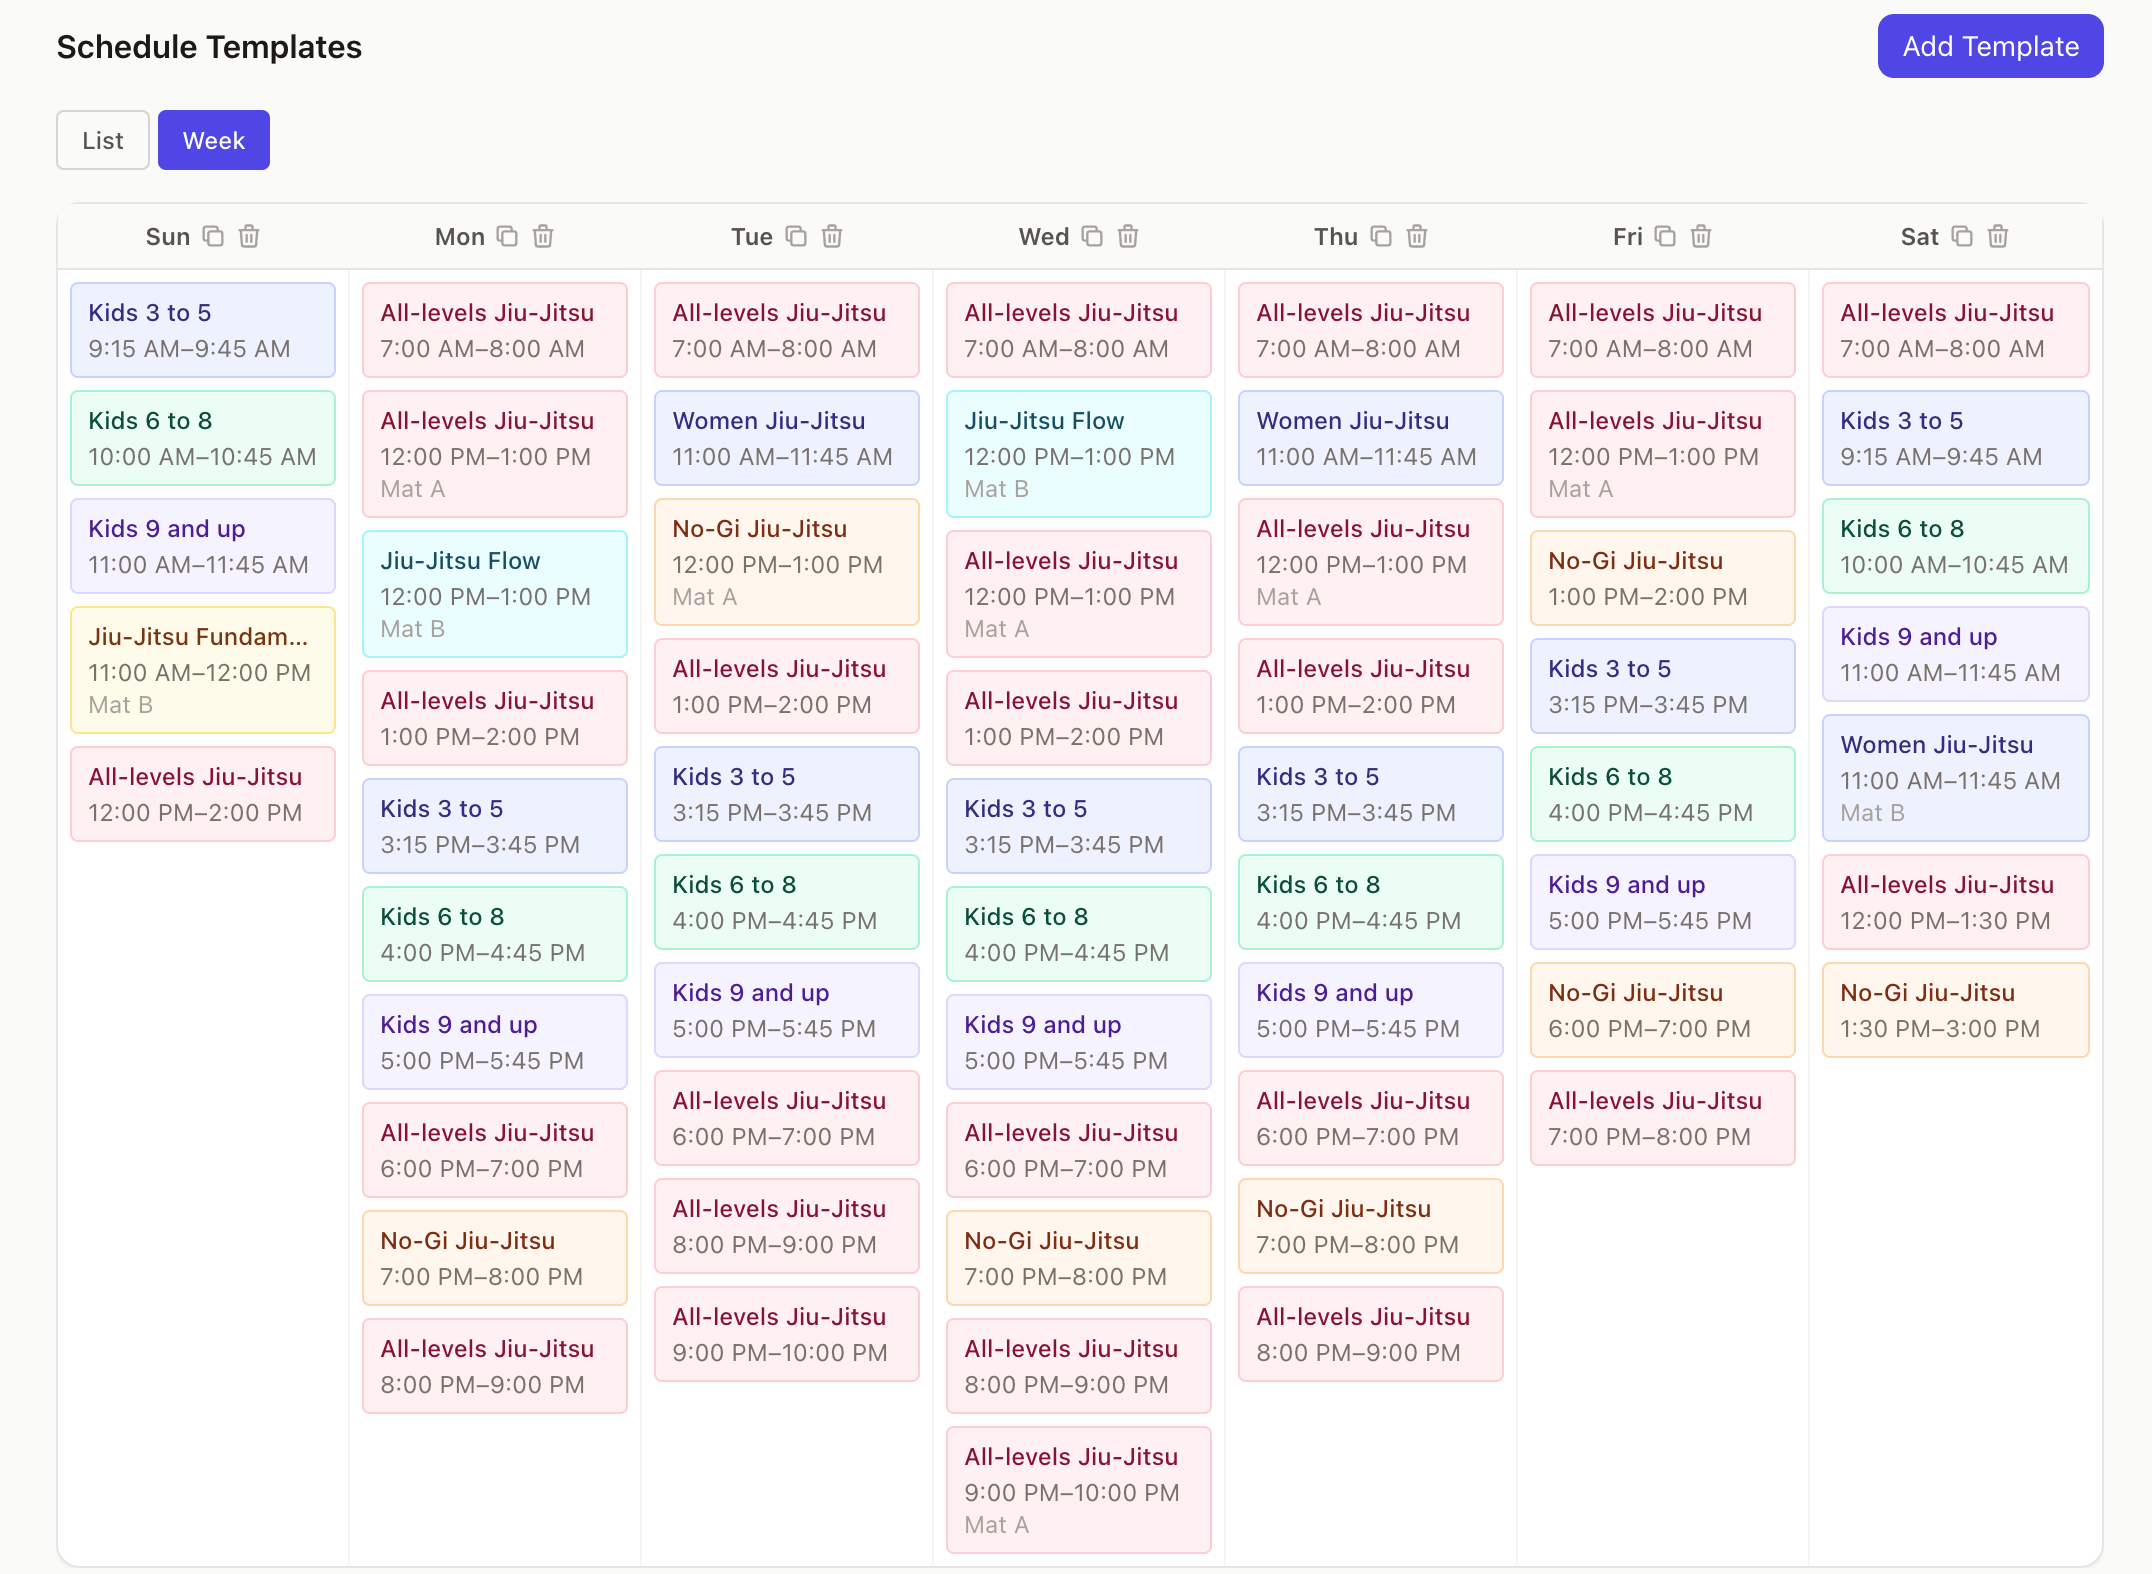This screenshot has width=2152, height=1574.
Task: Duplicate the Saturday schedule column
Action: pos(1963,236)
